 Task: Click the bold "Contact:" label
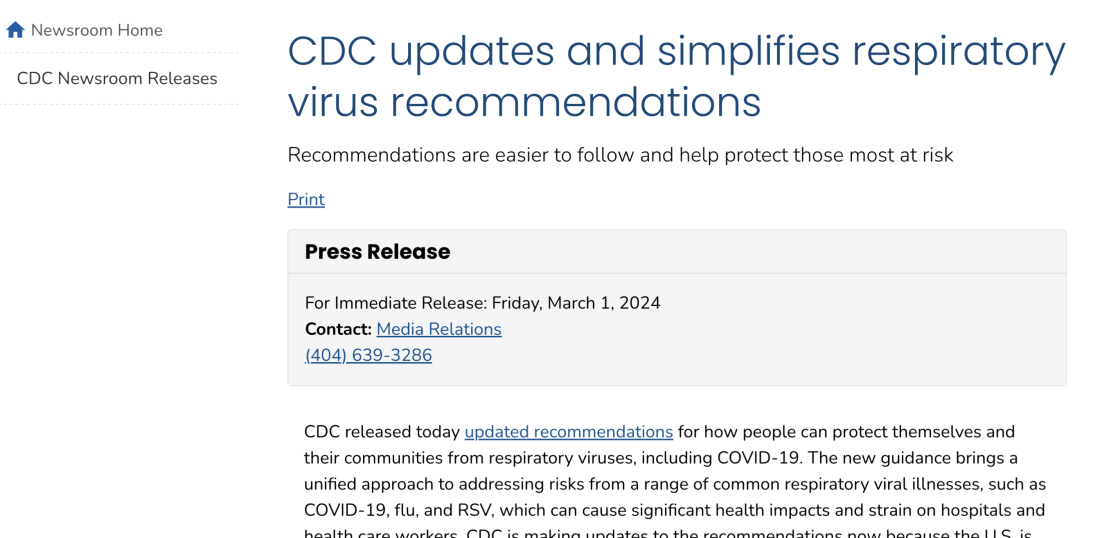[x=338, y=329]
